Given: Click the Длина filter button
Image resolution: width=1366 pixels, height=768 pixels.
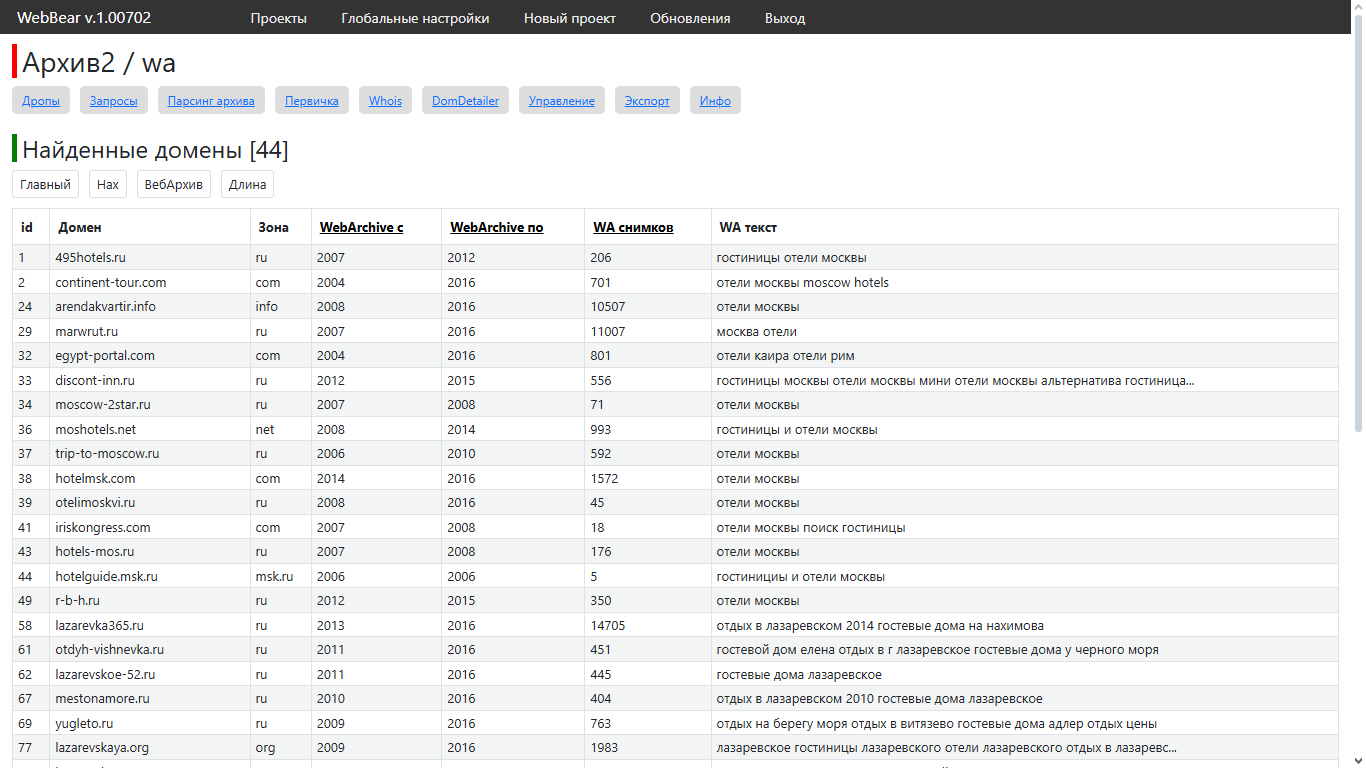Looking at the screenshot, I should coord(247,184).
